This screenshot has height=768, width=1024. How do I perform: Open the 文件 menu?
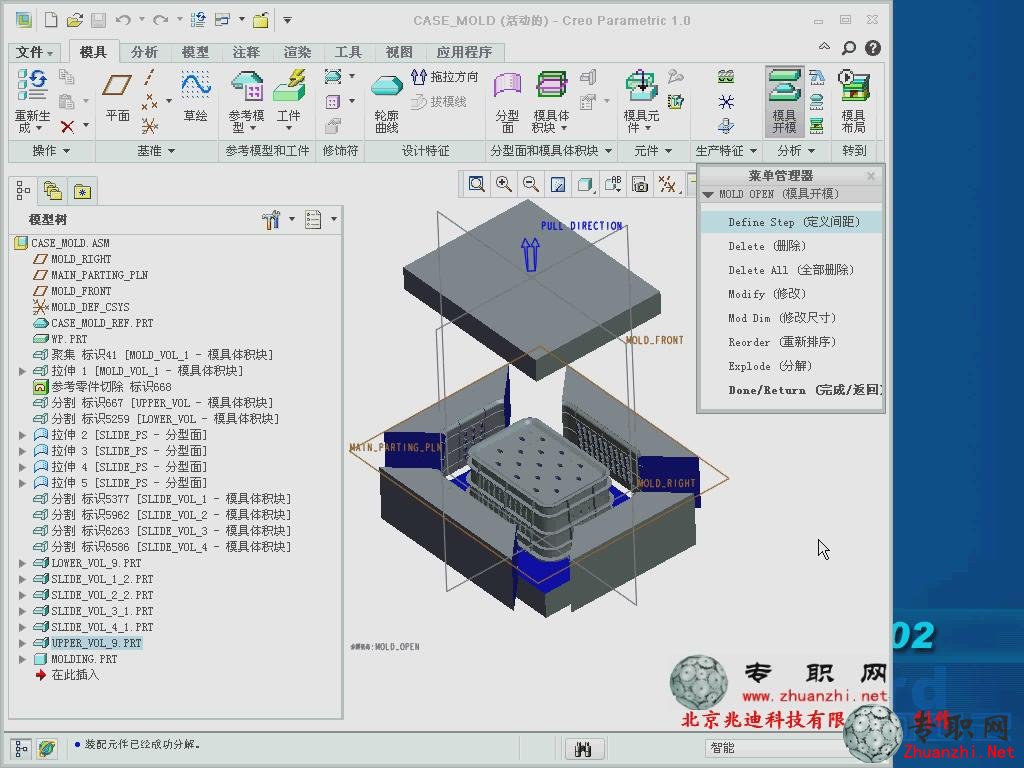tap(34, 52)
